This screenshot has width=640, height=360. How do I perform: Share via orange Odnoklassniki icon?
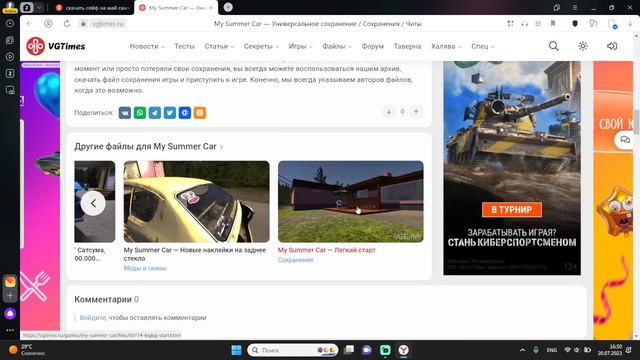pos(200,113)
